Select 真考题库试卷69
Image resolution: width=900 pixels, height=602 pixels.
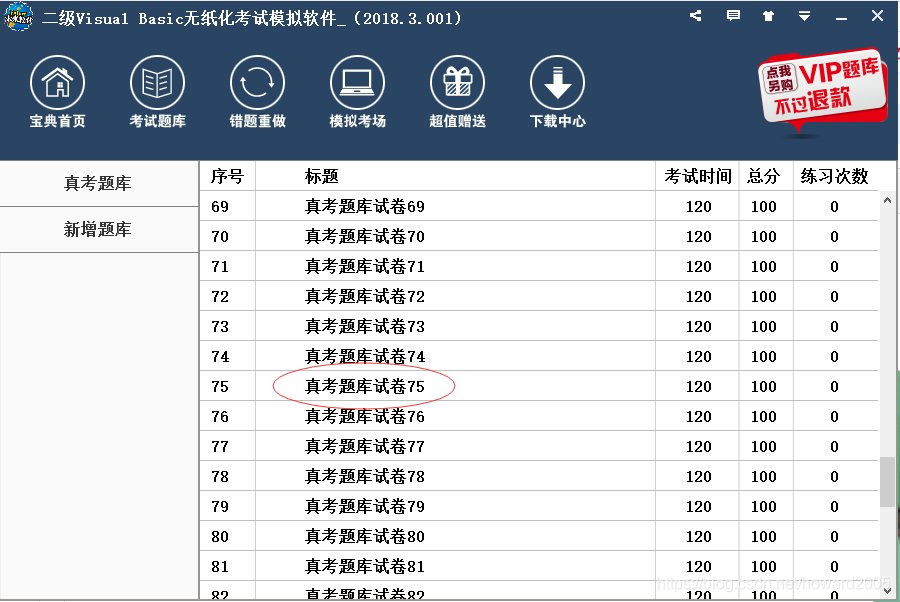pos(364,207)
